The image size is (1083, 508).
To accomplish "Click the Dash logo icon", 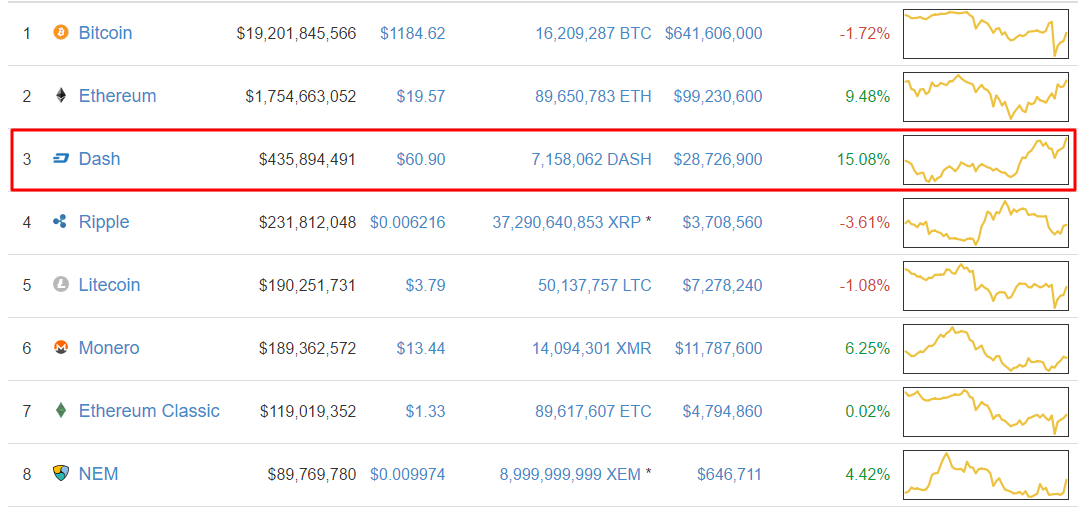I will 61,159.
